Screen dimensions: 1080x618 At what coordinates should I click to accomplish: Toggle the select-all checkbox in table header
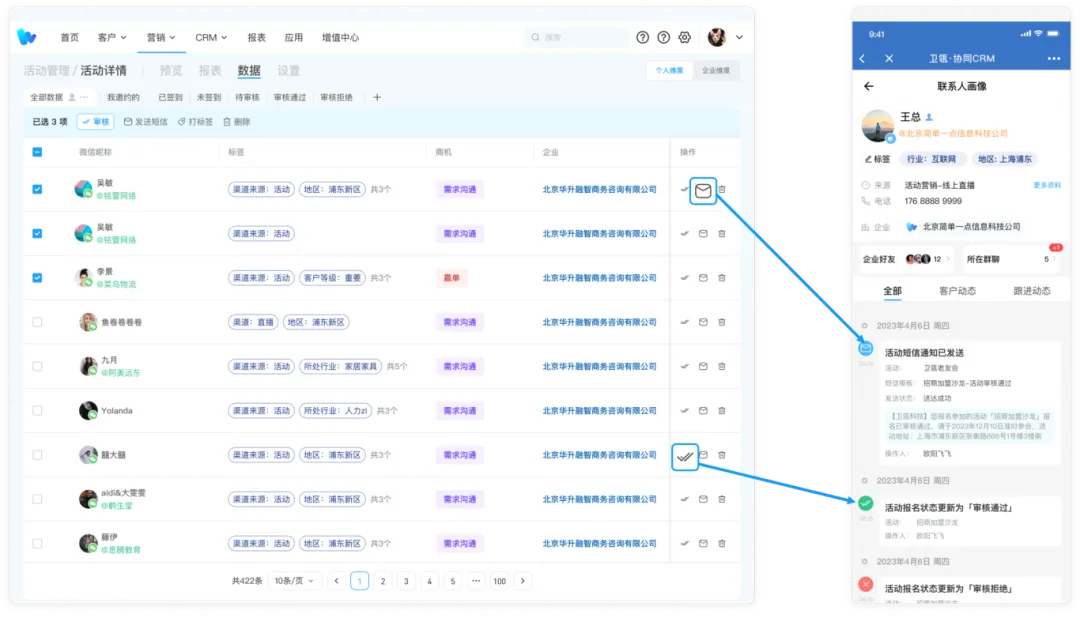tap(37, 152)
